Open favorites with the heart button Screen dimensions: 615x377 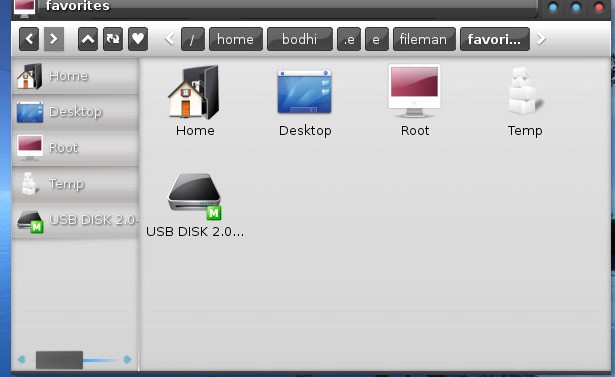pyautogui.click(x=138, y=39)
